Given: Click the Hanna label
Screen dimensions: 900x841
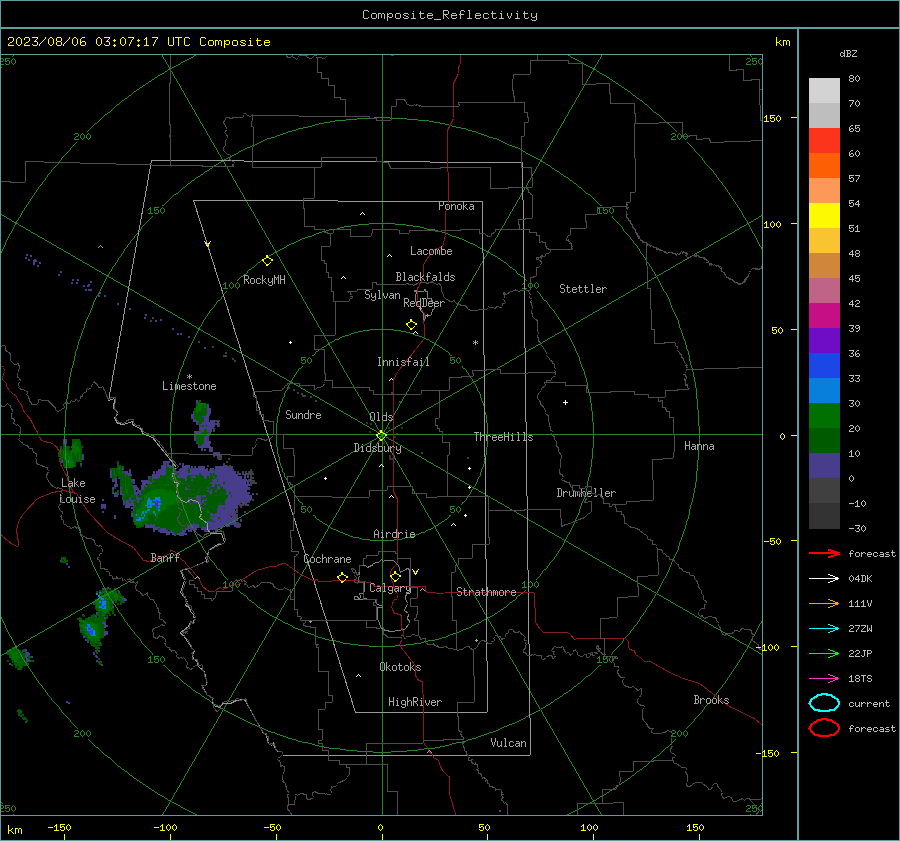Looking at the screenshot, I should coord(699,446).
